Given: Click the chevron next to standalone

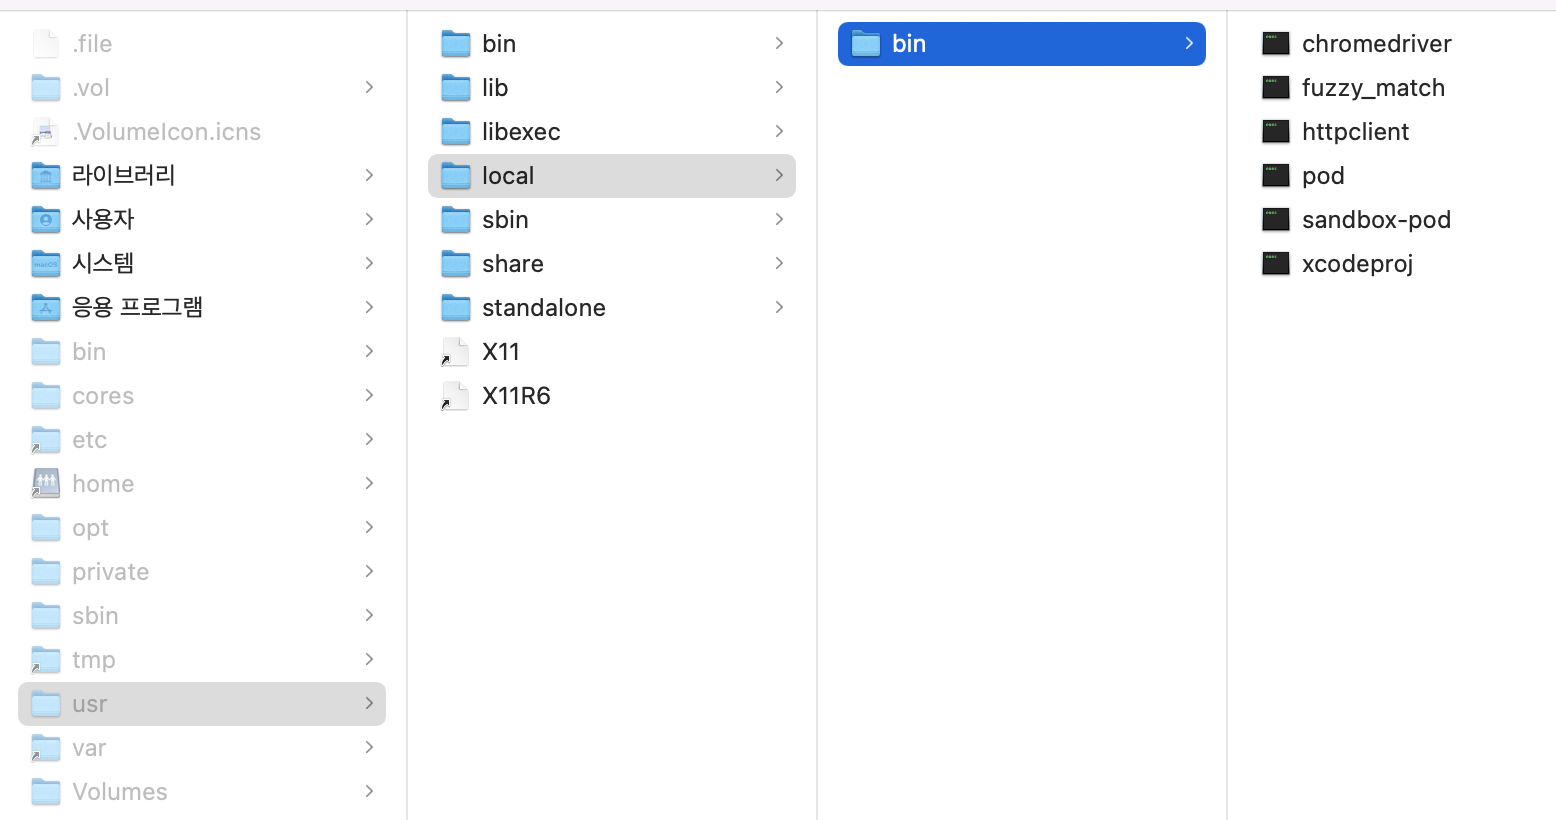Looking at the screenshot, I should (x=779, y=307).
